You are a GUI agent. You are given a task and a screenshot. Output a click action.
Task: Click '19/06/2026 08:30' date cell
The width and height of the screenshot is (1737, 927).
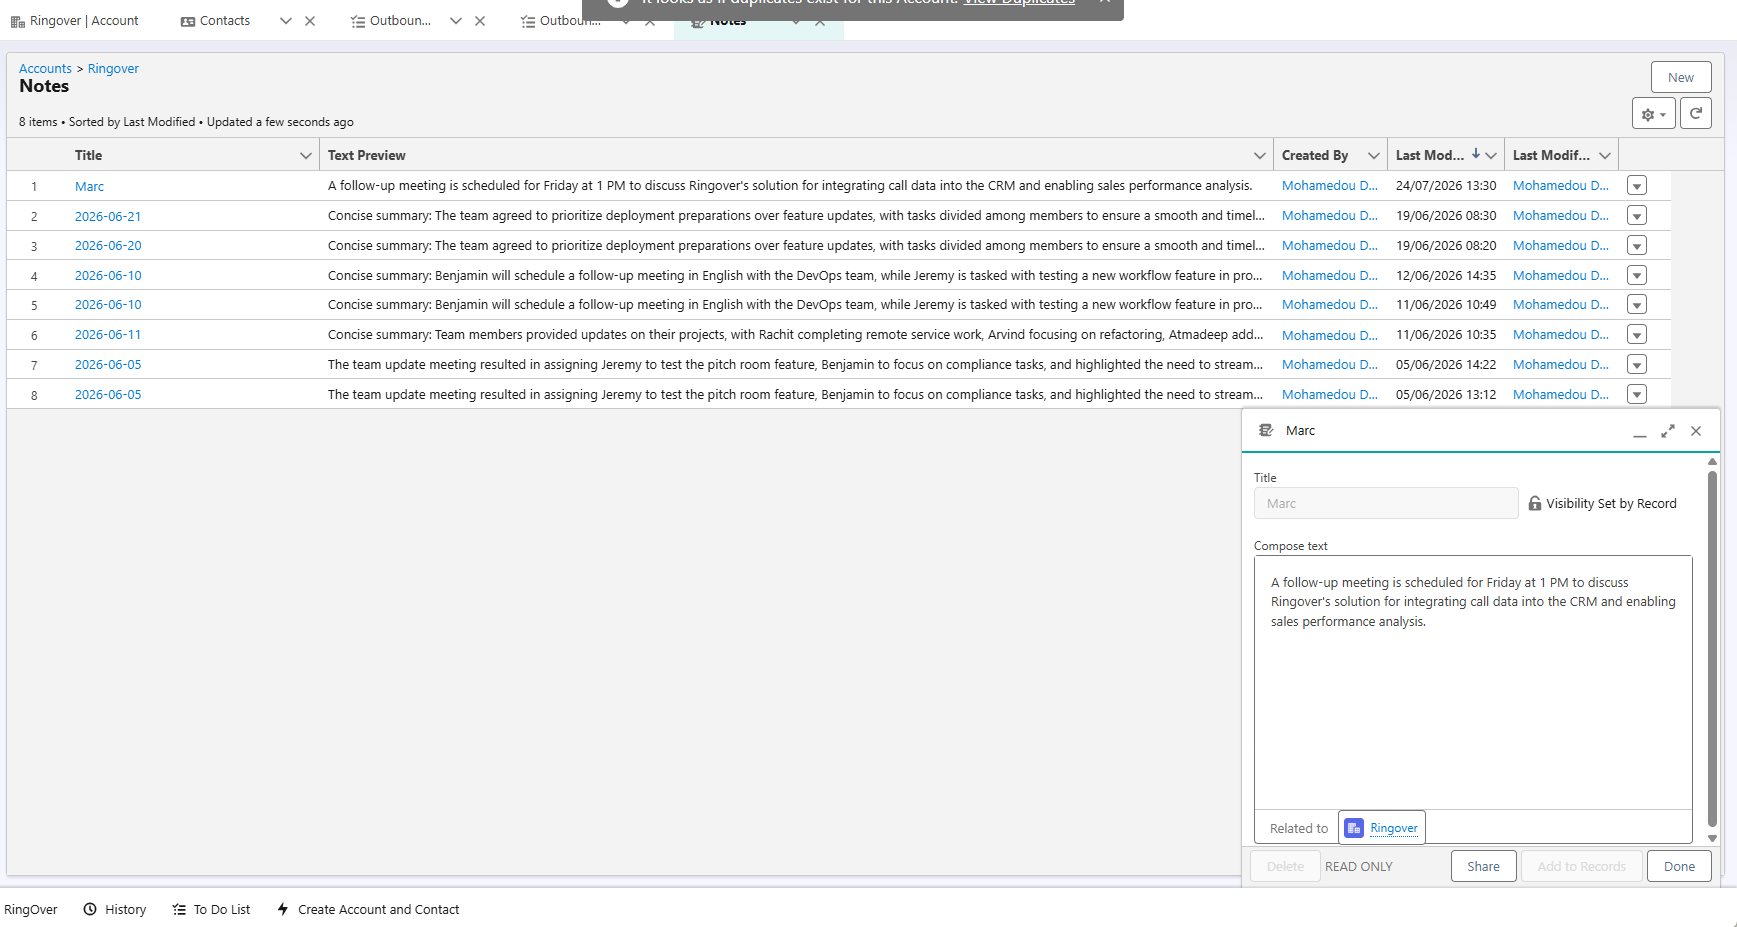[1446, 216]
